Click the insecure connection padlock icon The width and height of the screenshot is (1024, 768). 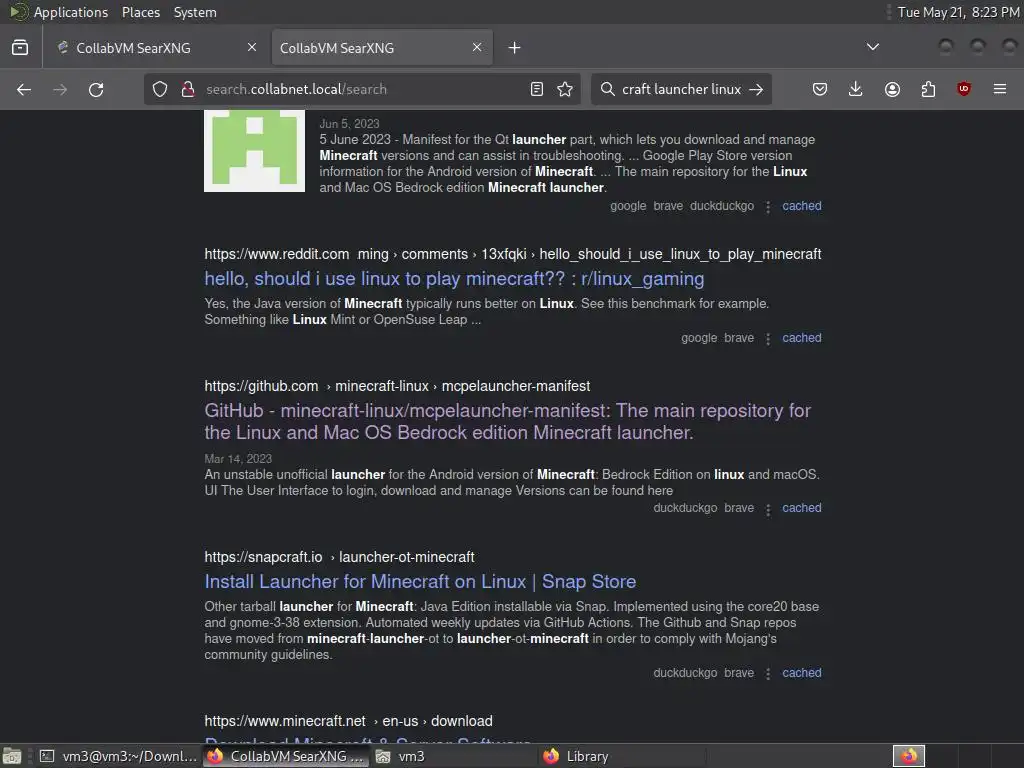pos(188,89)
